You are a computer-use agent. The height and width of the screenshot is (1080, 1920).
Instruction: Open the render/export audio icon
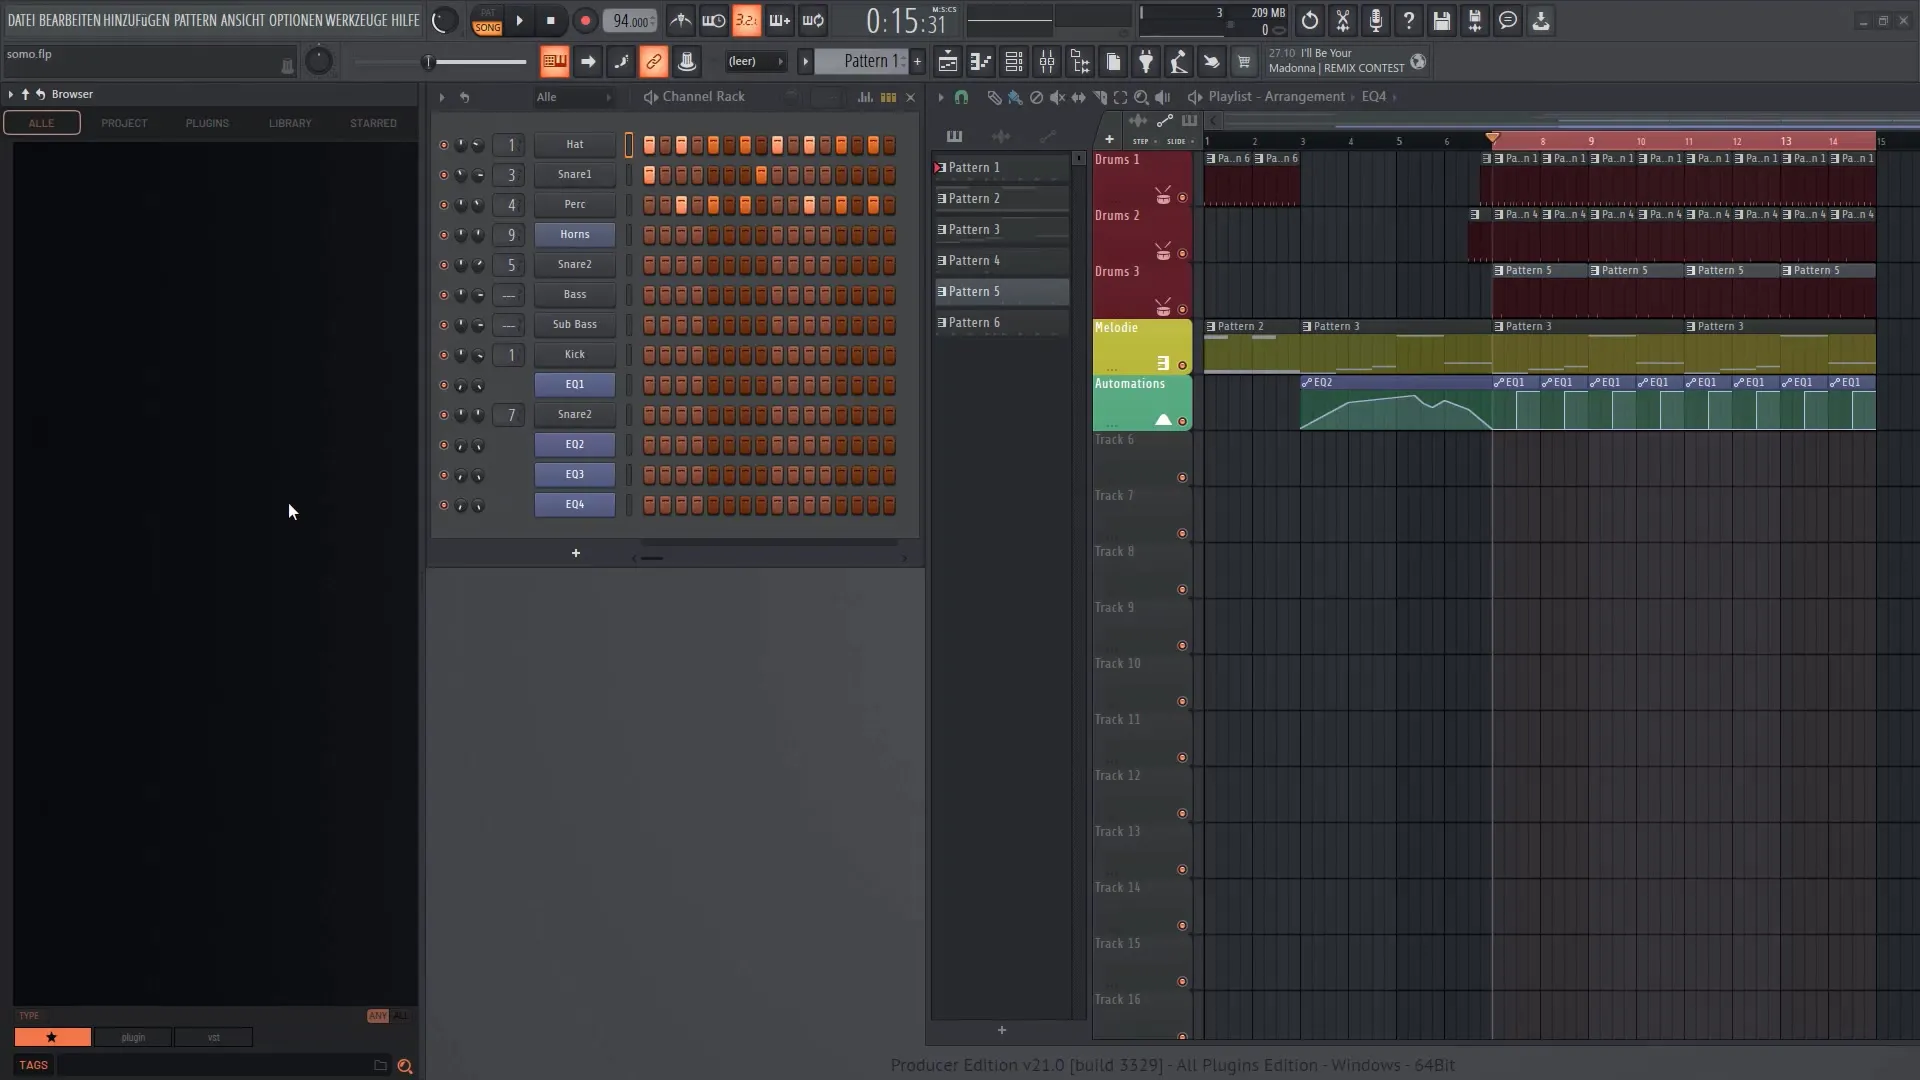point(1474,20)
